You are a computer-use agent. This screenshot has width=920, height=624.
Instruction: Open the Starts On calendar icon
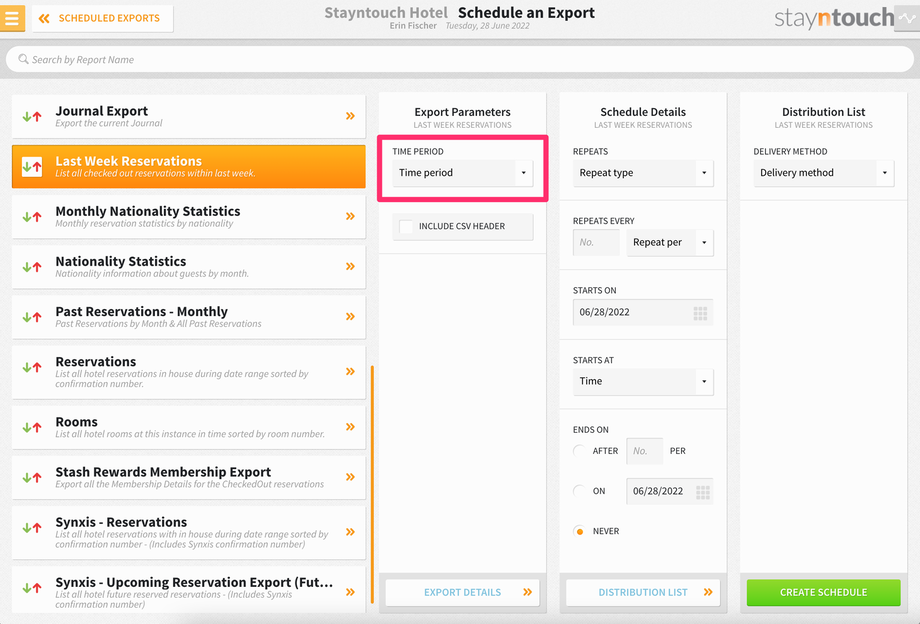tap(700, 313)
